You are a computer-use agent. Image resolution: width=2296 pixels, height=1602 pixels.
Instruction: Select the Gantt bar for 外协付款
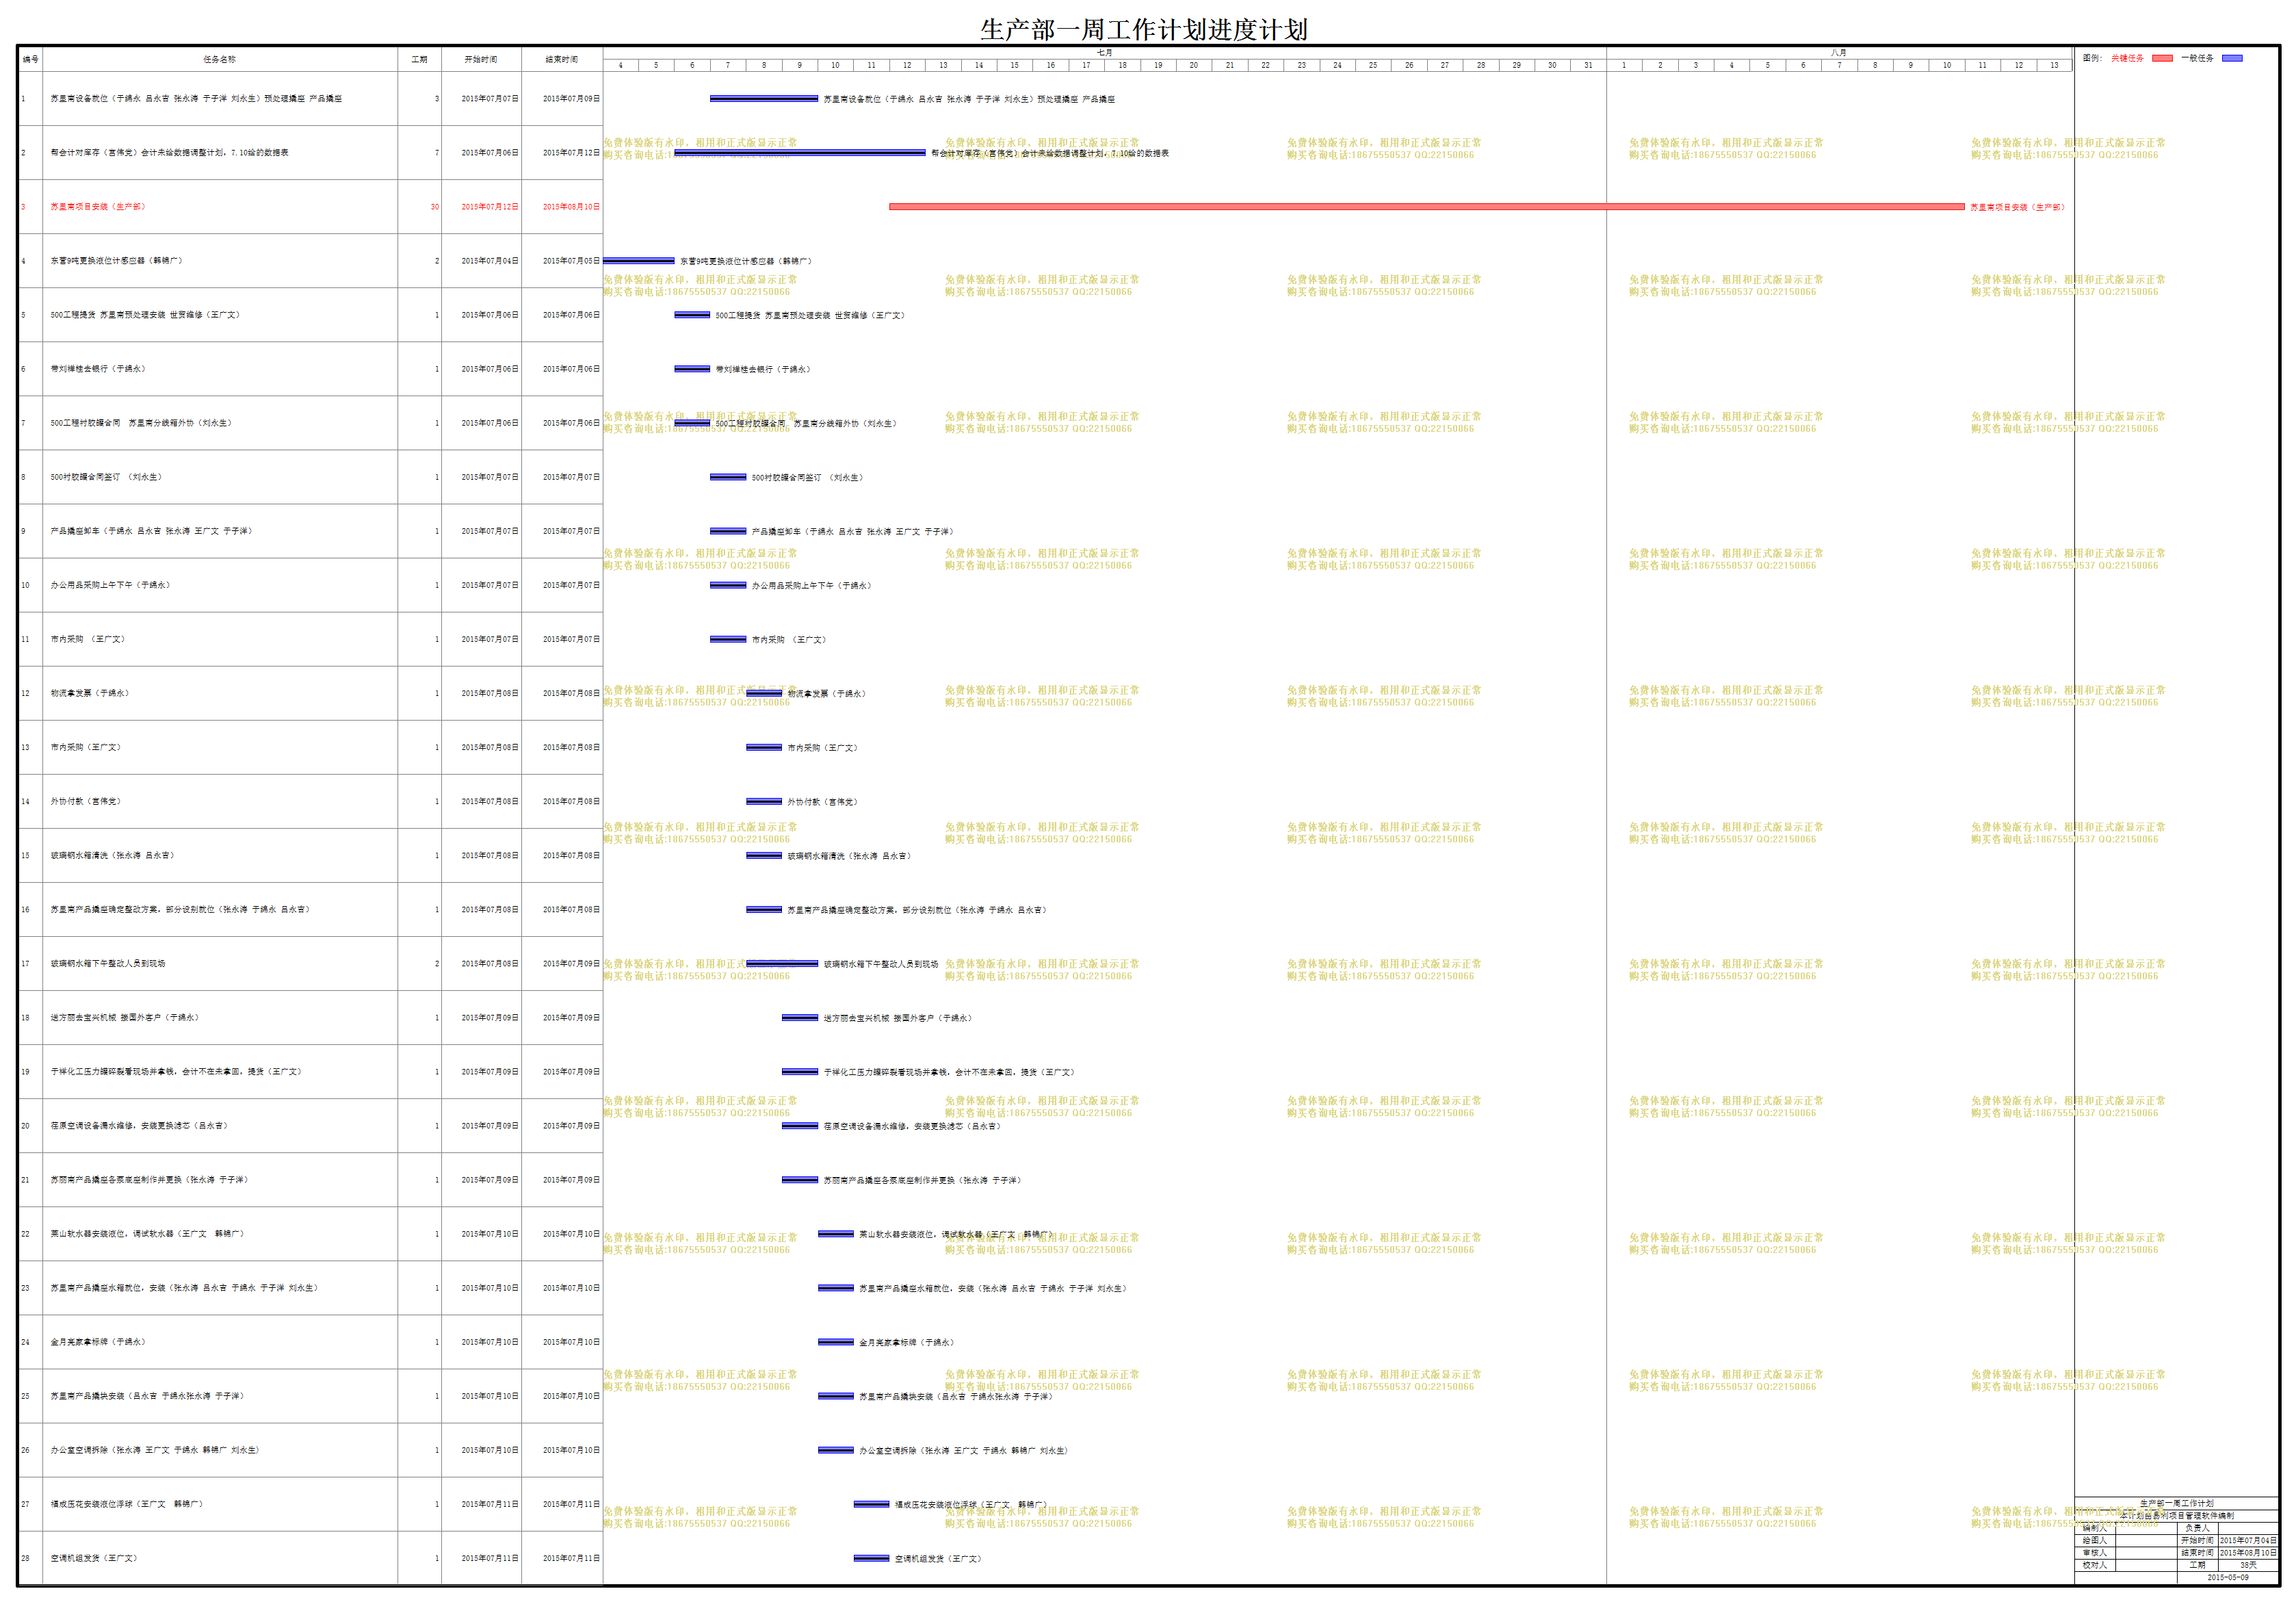coord(764,801)
